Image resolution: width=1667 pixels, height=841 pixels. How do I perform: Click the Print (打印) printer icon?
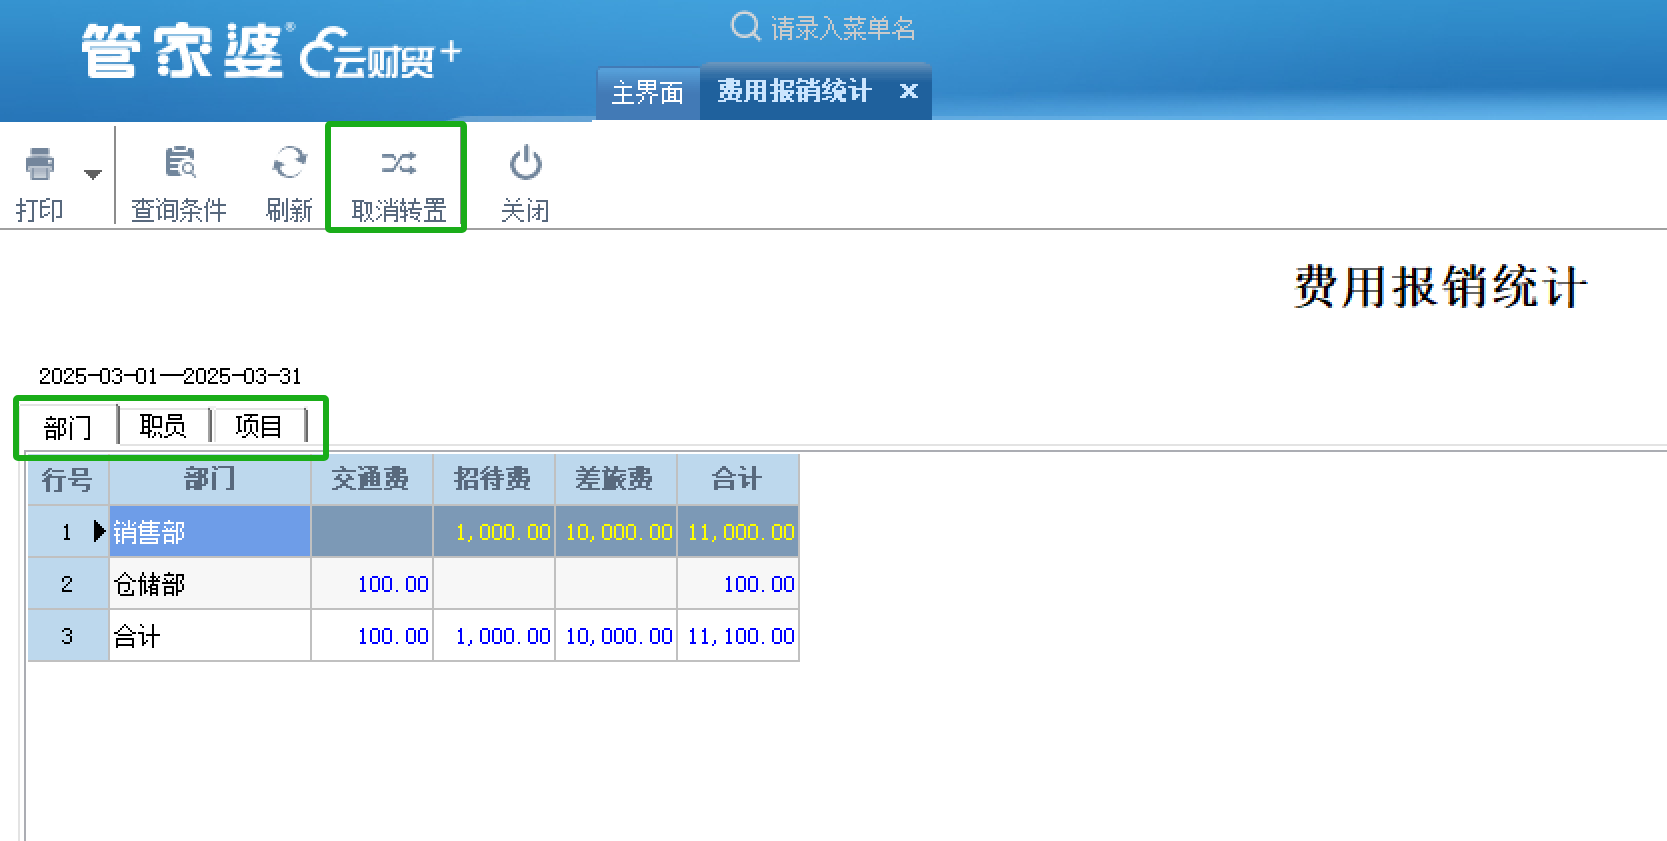40,164
